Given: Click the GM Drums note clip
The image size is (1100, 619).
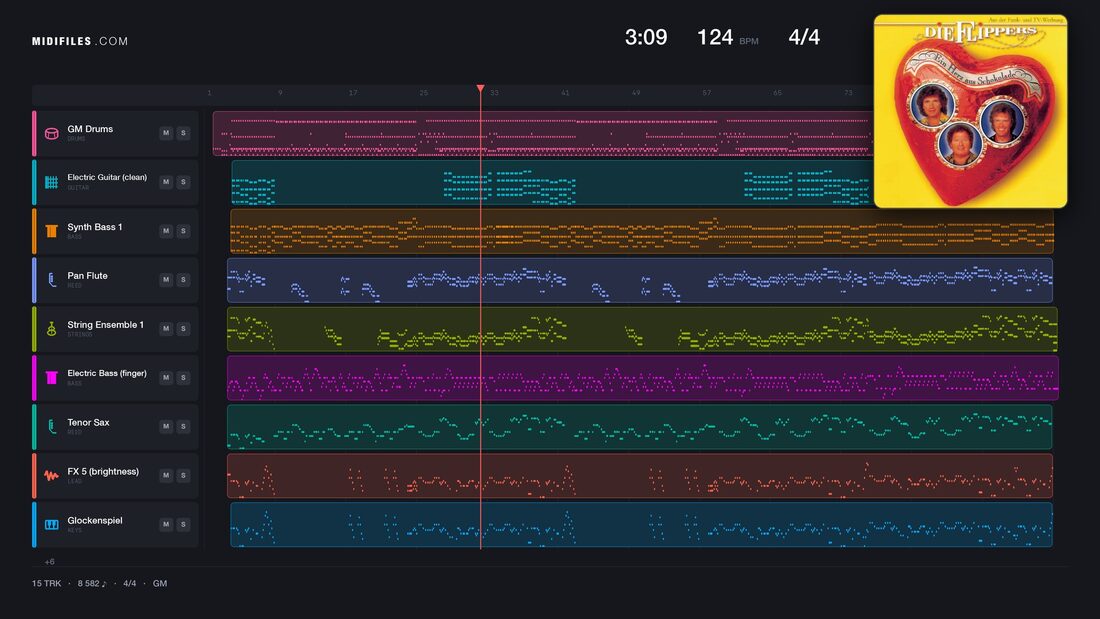Looking at the screenshot, I should 542,133.
